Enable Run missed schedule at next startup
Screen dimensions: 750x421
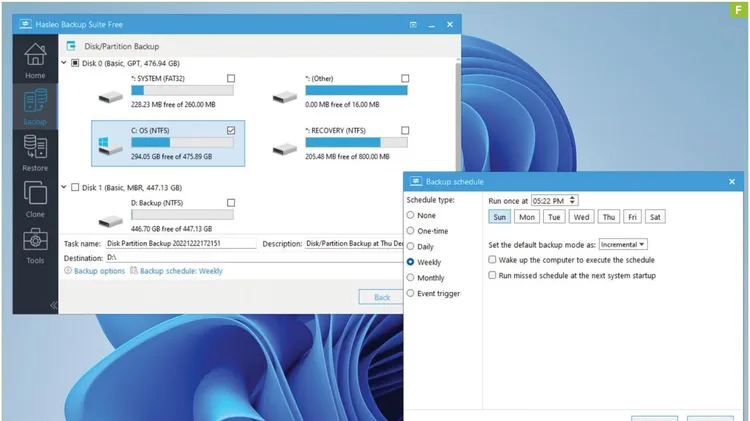492,275
